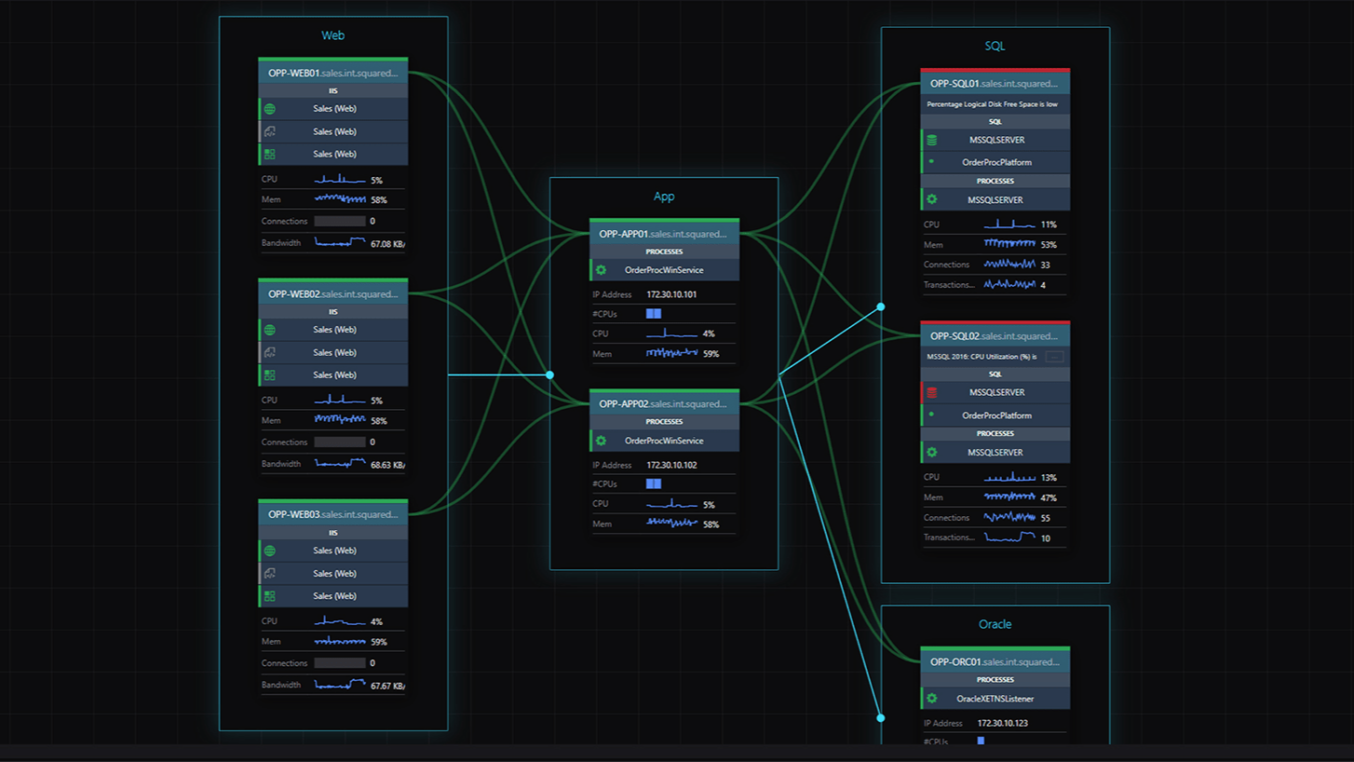The image size is (1354, 762).
Task: Toggle the green status dot beside OrderProcPlatform on OPP-SQL01
Action: point(931,162)
